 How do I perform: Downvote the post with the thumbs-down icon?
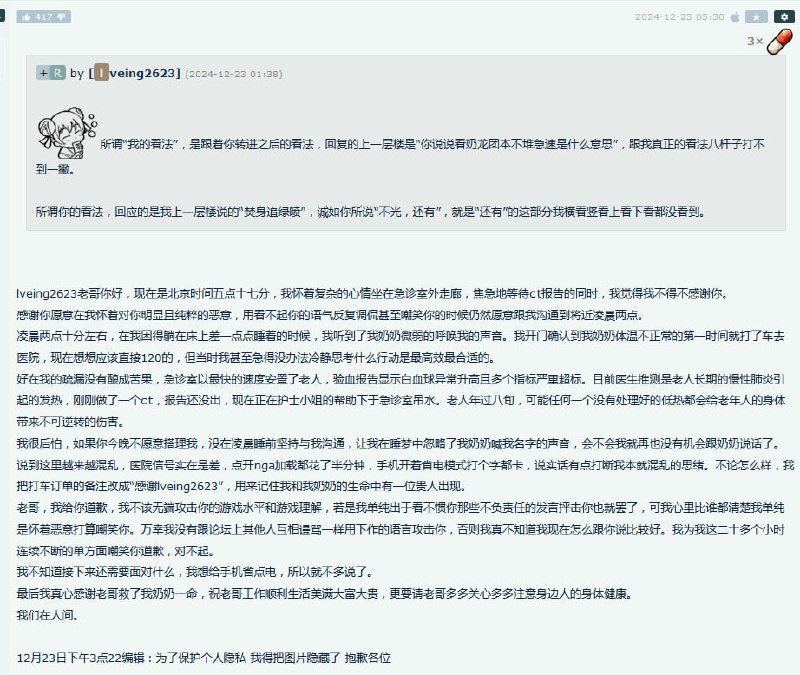coord(61,17)
